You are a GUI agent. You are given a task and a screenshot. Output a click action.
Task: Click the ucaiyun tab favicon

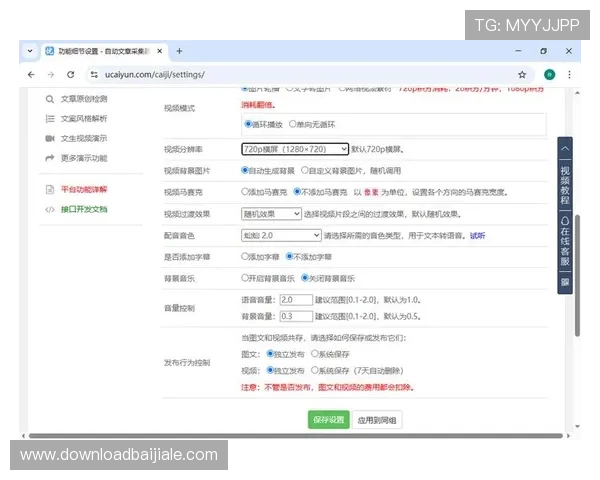pos(50,51)
